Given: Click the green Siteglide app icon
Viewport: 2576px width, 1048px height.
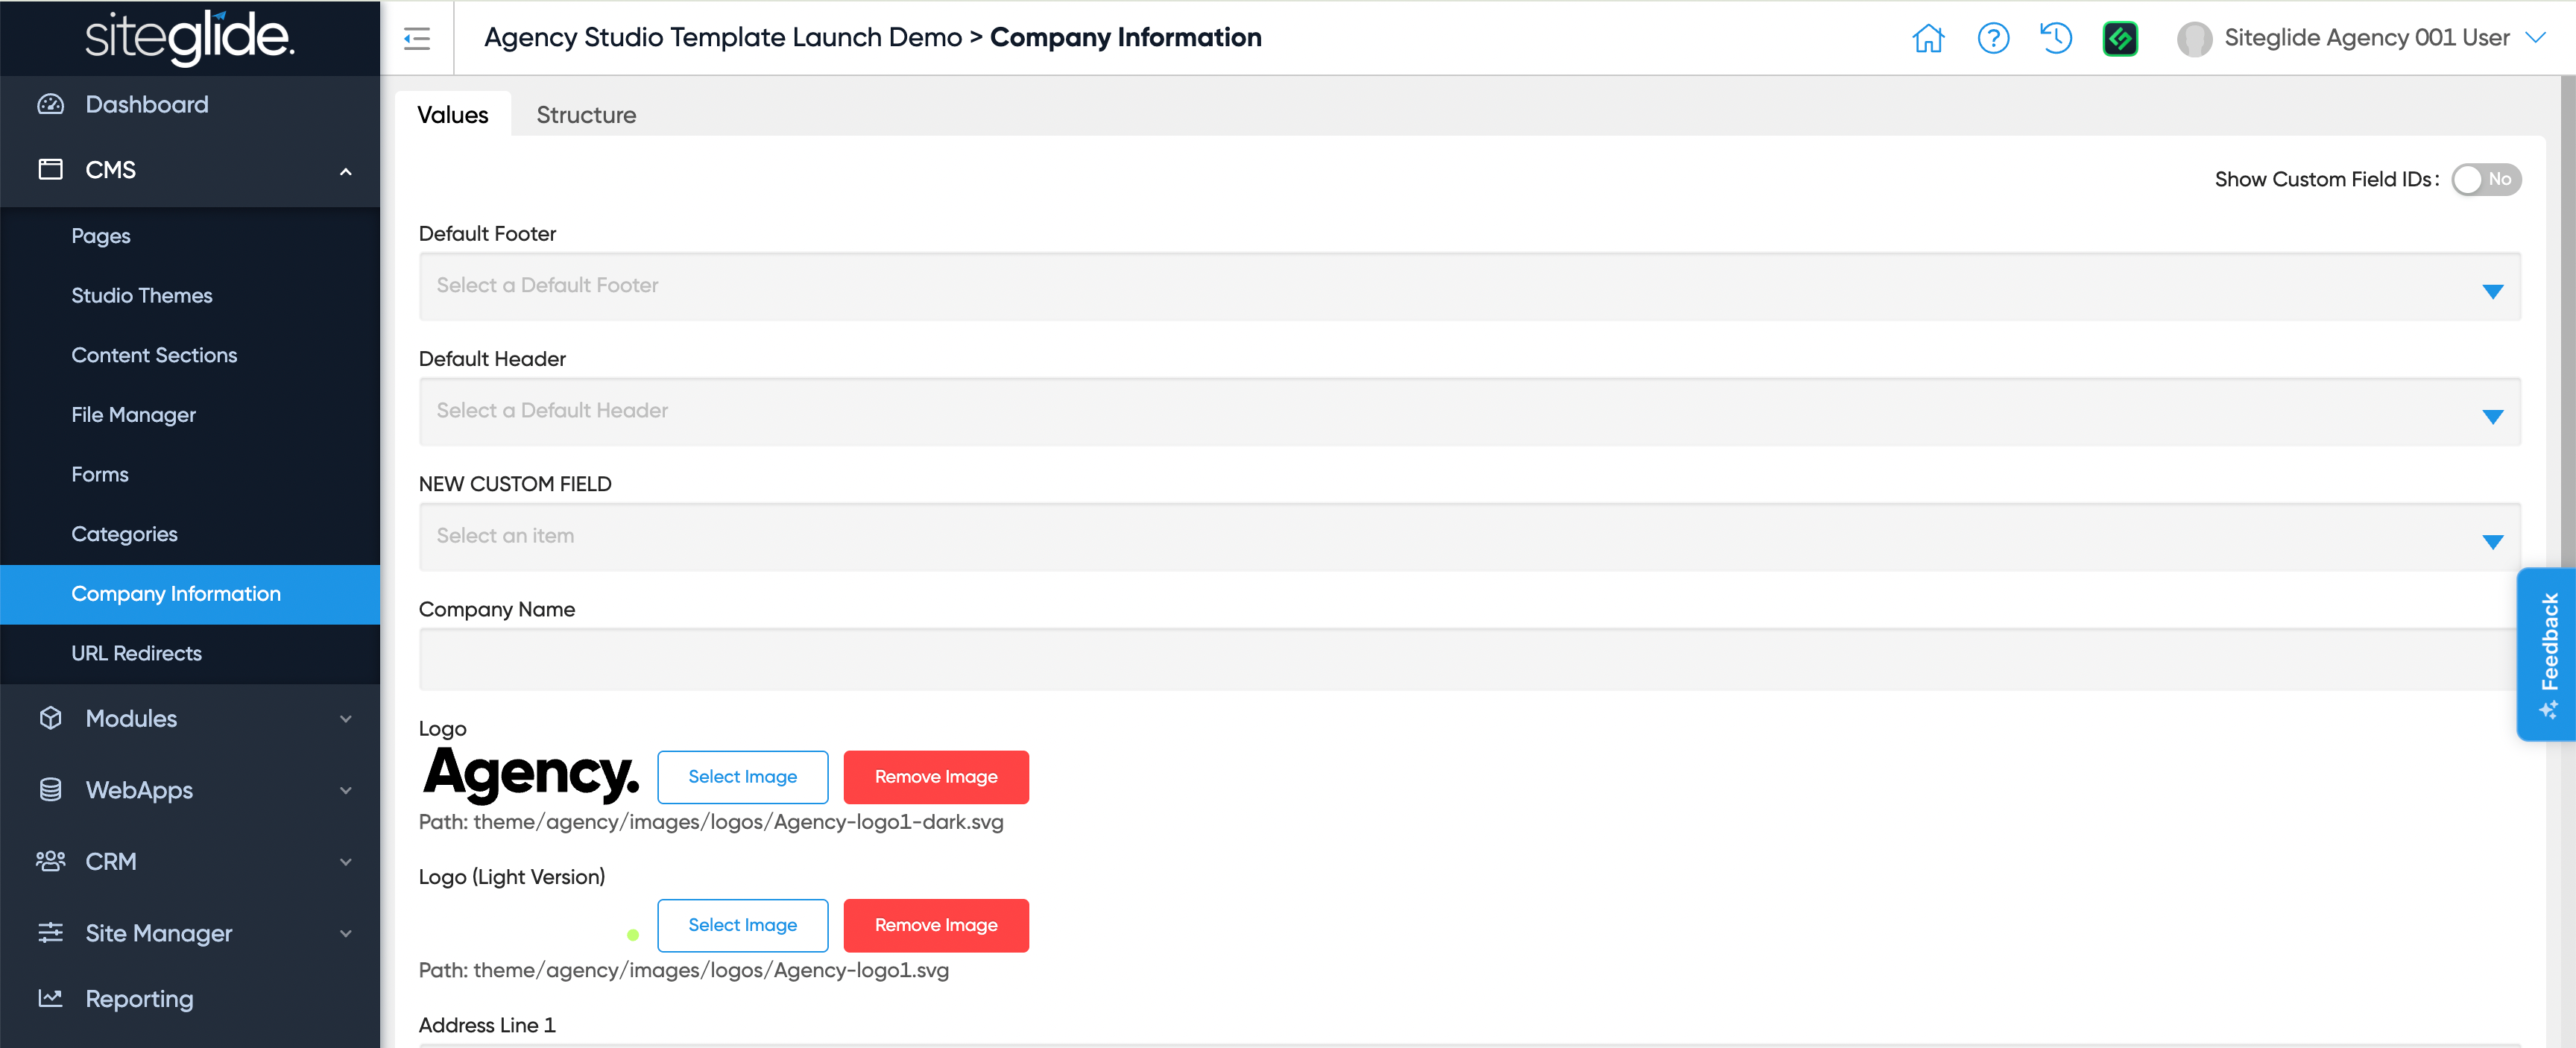Looking at the screenshot, I should pos(2120,38).
